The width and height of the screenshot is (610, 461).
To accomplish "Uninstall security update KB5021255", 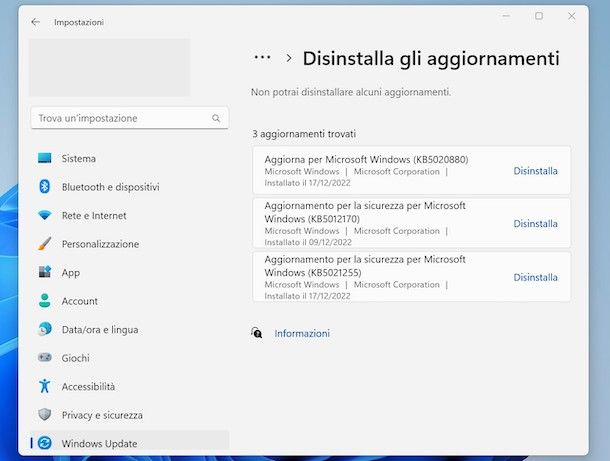I will (x=535, y=277).
